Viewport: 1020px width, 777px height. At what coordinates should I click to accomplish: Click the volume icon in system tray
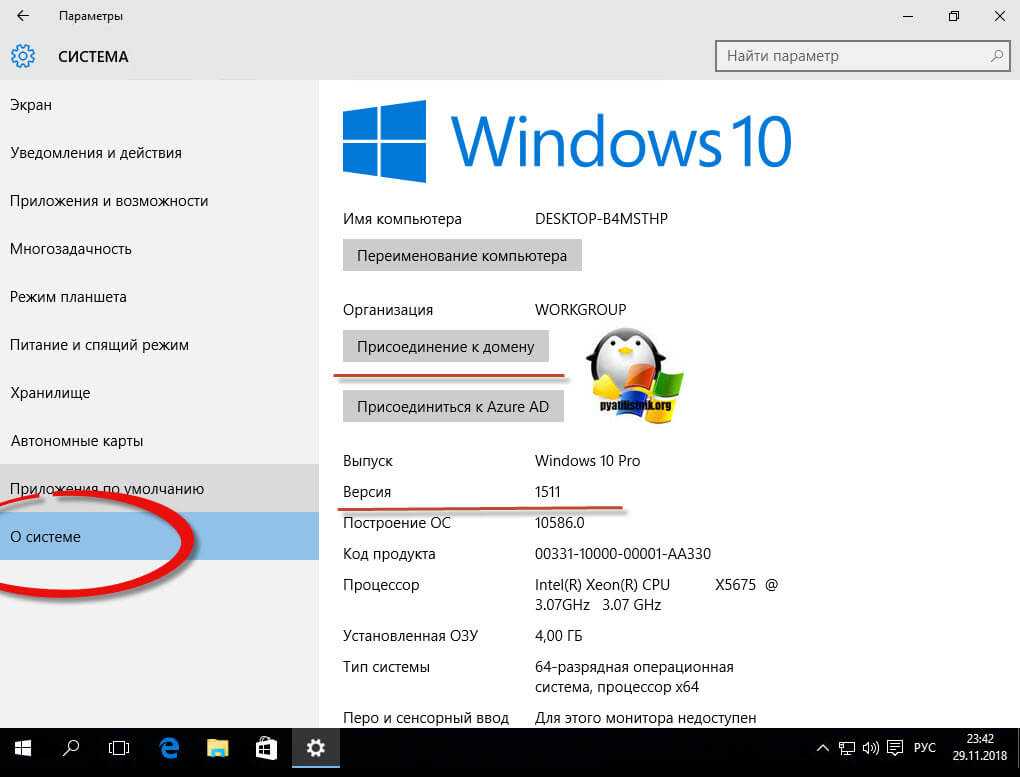point(870,748)
